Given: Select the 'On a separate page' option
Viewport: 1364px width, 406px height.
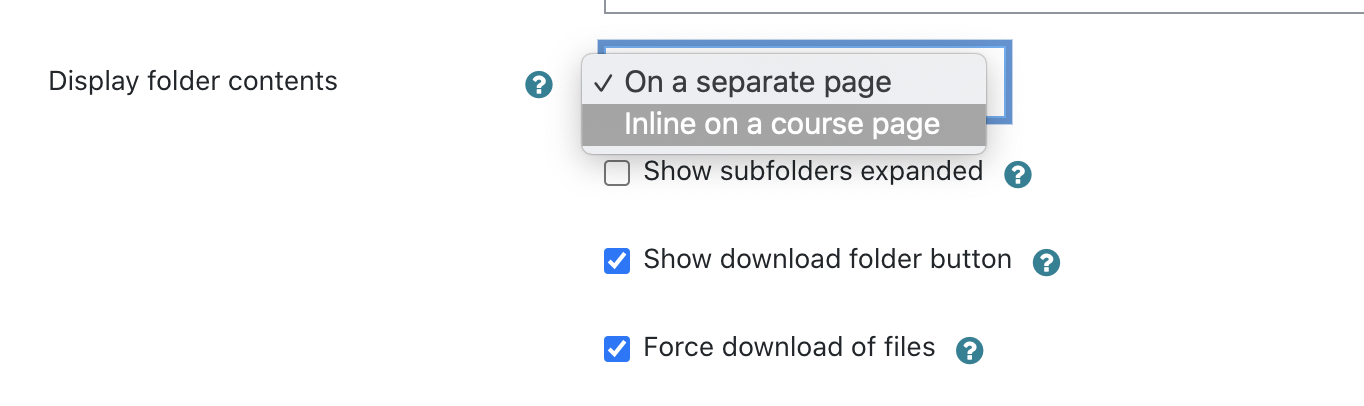Looking at the screenshot, I should pos(757,82).
